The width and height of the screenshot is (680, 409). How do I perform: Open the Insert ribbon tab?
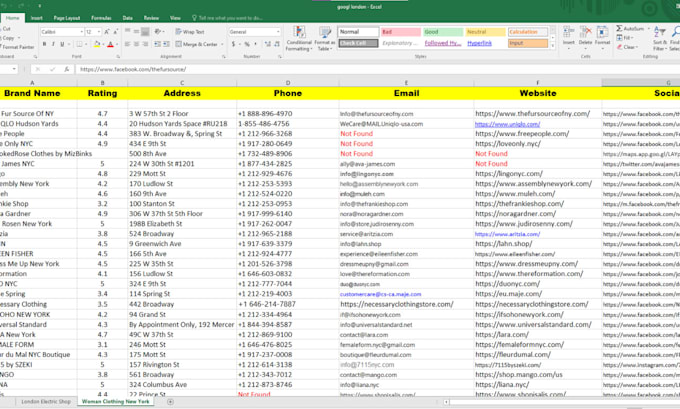(37, 18)
